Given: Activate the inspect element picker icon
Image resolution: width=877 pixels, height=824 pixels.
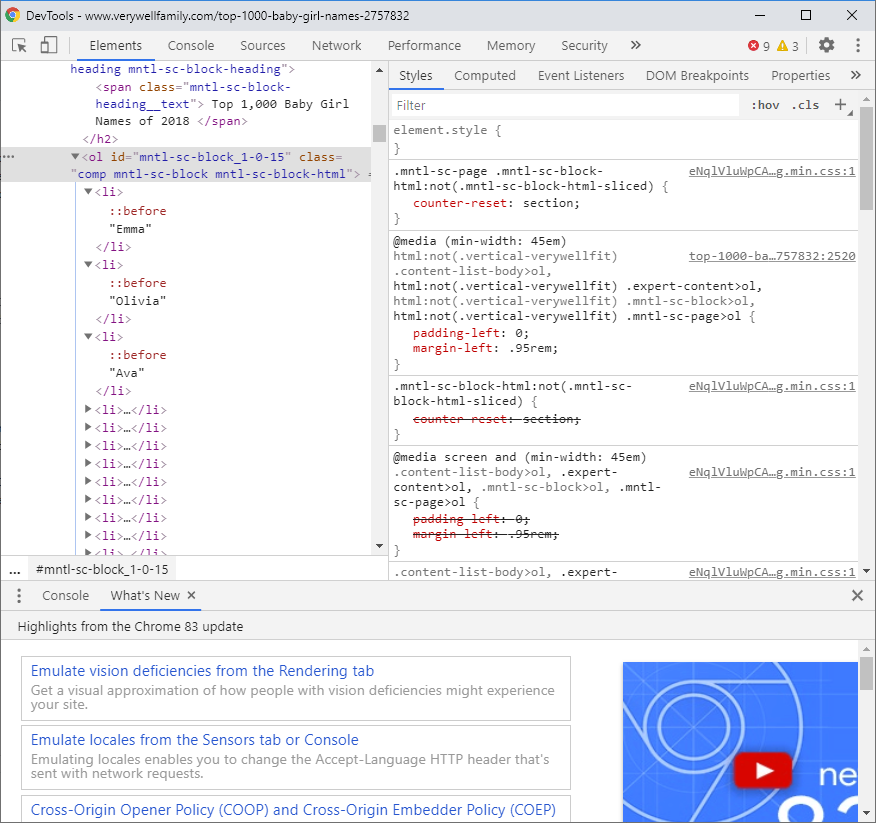Looking at the screenshot, I should click(x=20, y=45).
